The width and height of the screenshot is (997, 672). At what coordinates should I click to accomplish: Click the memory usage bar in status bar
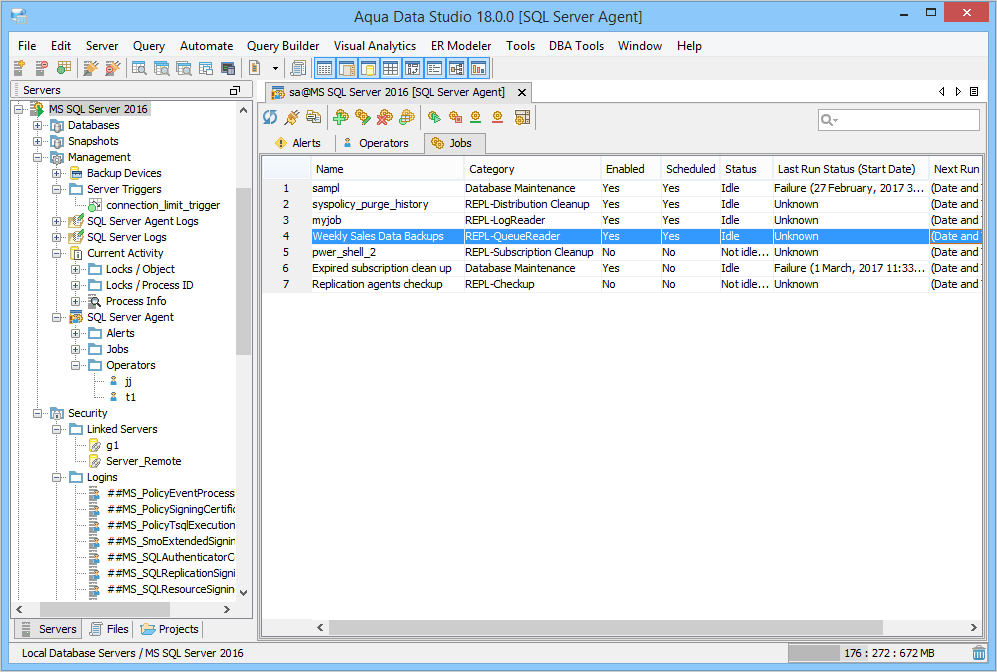[x=877, y=653]
